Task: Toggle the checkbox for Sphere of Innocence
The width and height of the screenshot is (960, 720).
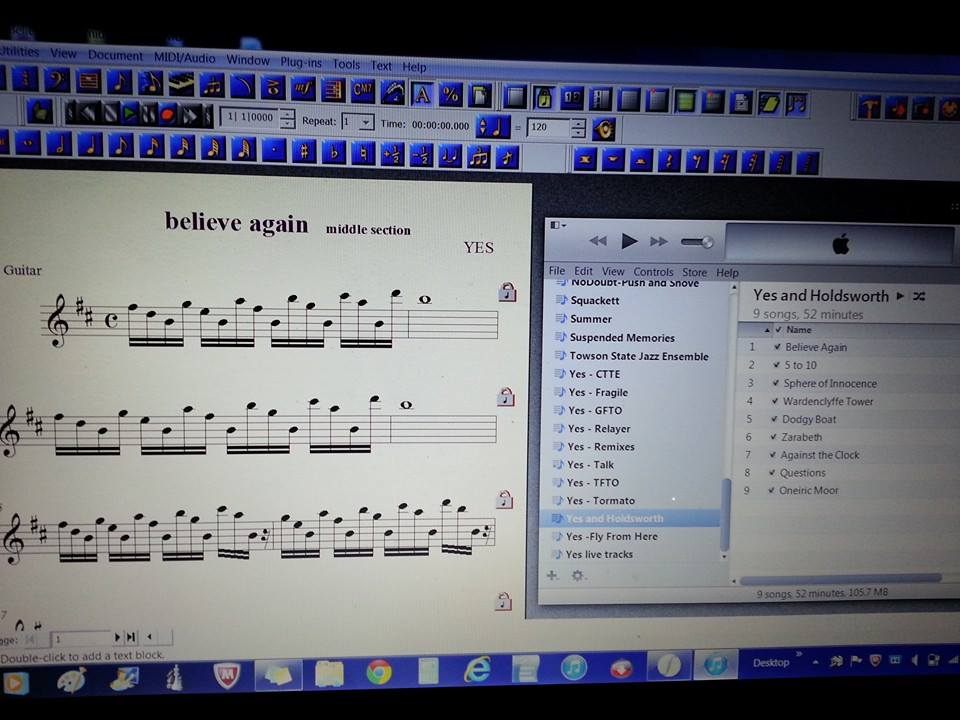Action: (776, 383)
